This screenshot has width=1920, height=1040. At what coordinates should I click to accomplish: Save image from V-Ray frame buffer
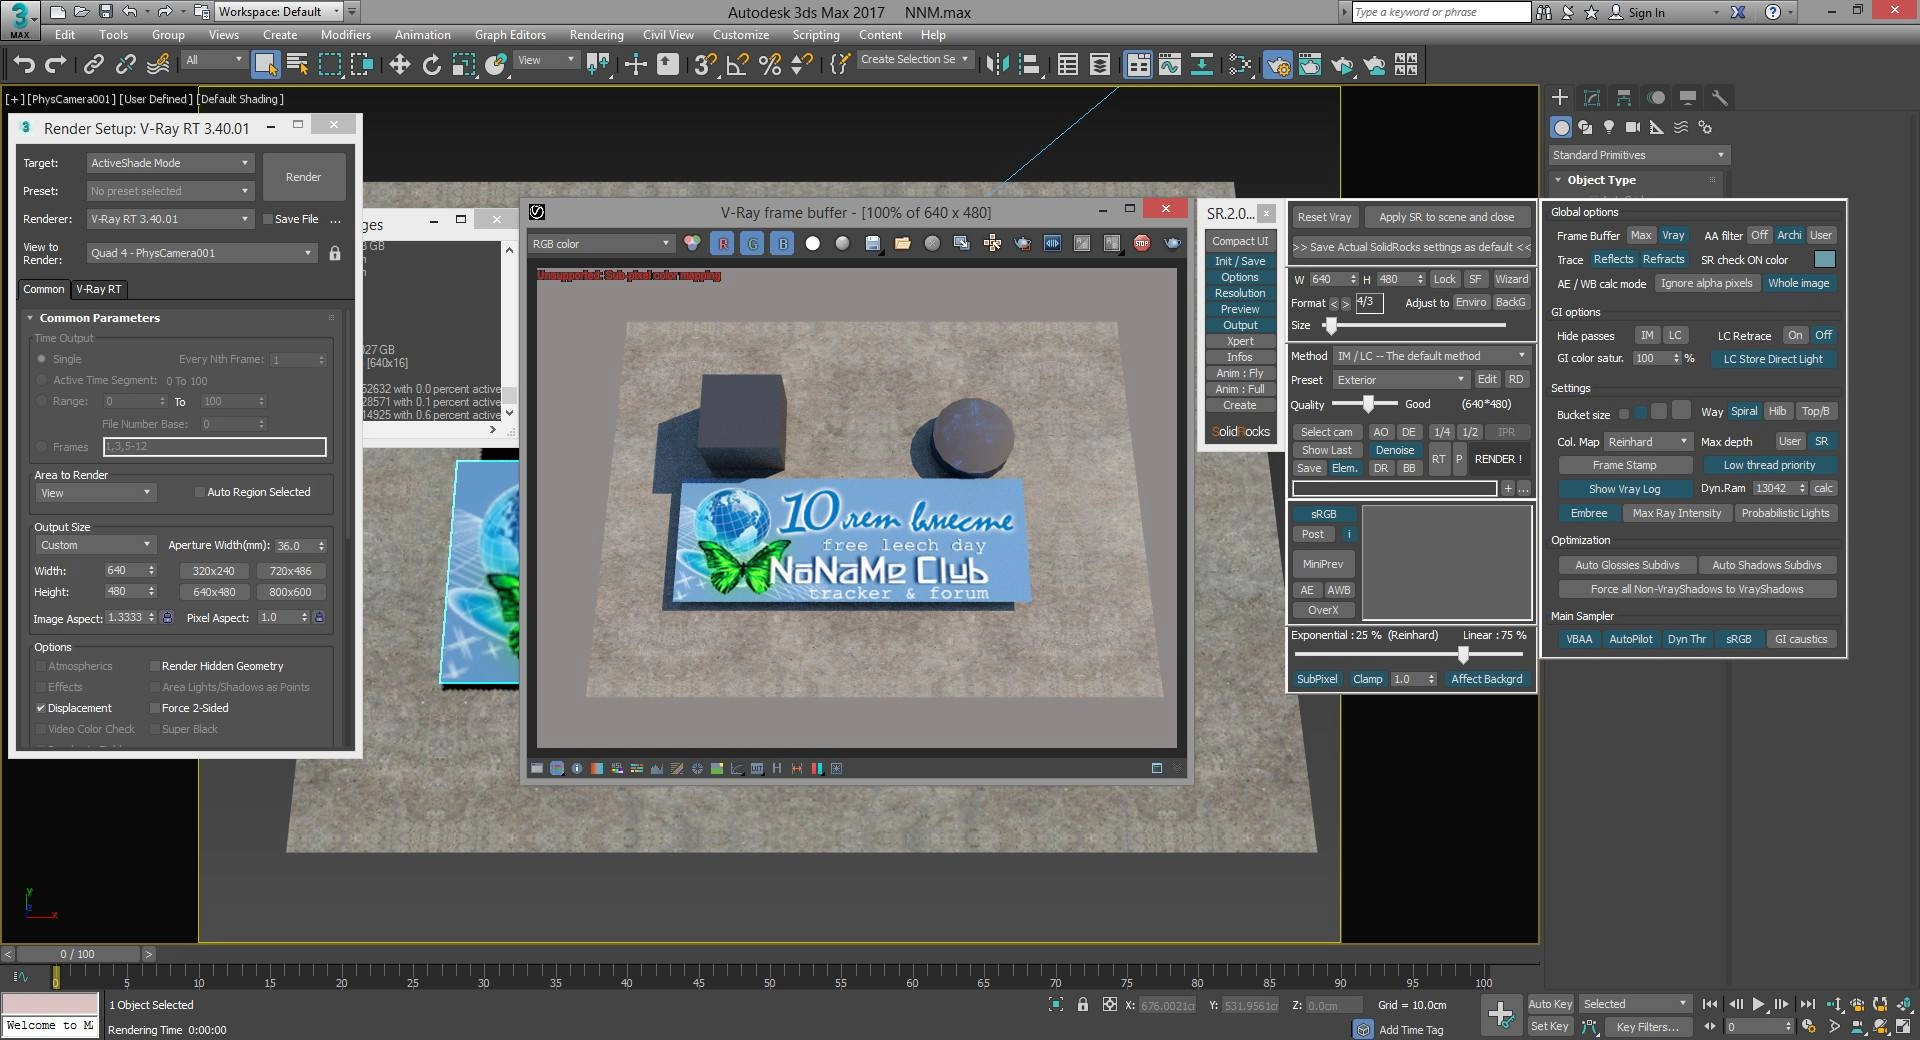tap(873, 243)
